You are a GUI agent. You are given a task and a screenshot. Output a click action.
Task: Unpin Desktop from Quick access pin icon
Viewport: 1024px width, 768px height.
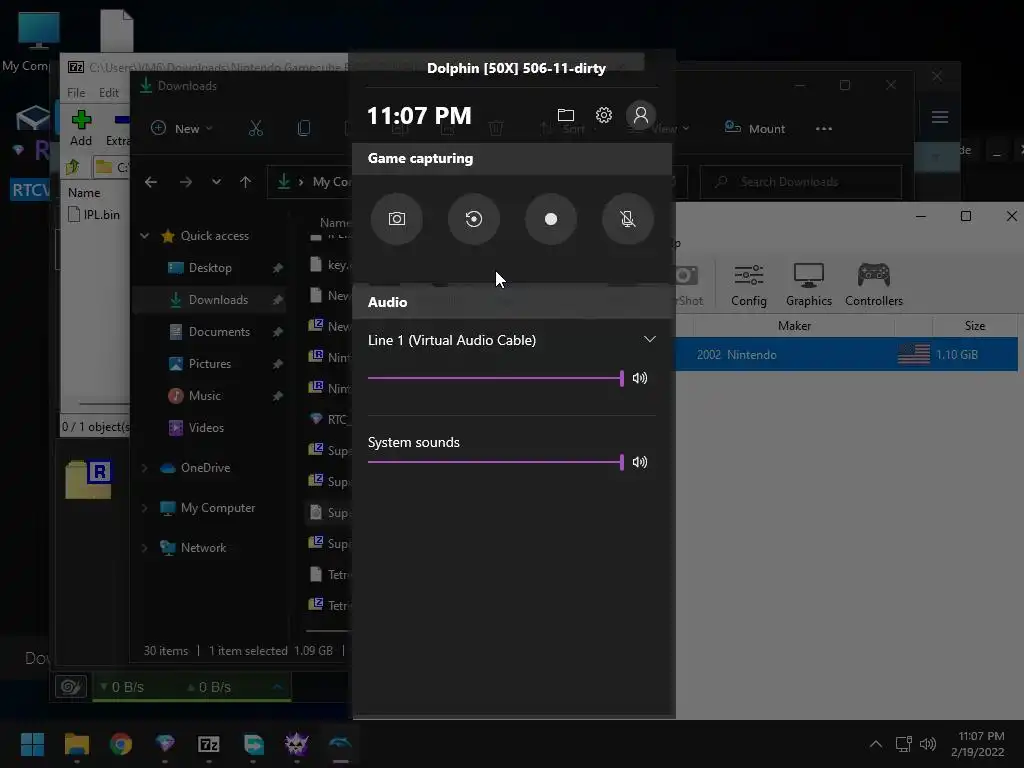278,268
